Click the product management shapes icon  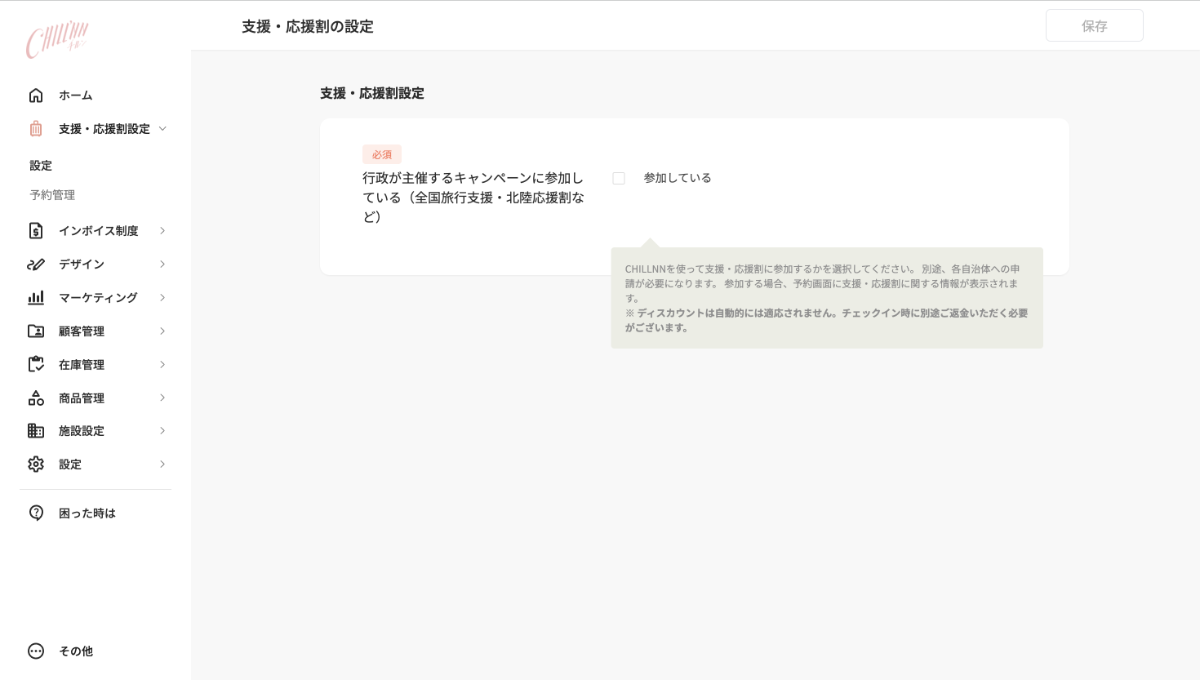coord(36,398)
